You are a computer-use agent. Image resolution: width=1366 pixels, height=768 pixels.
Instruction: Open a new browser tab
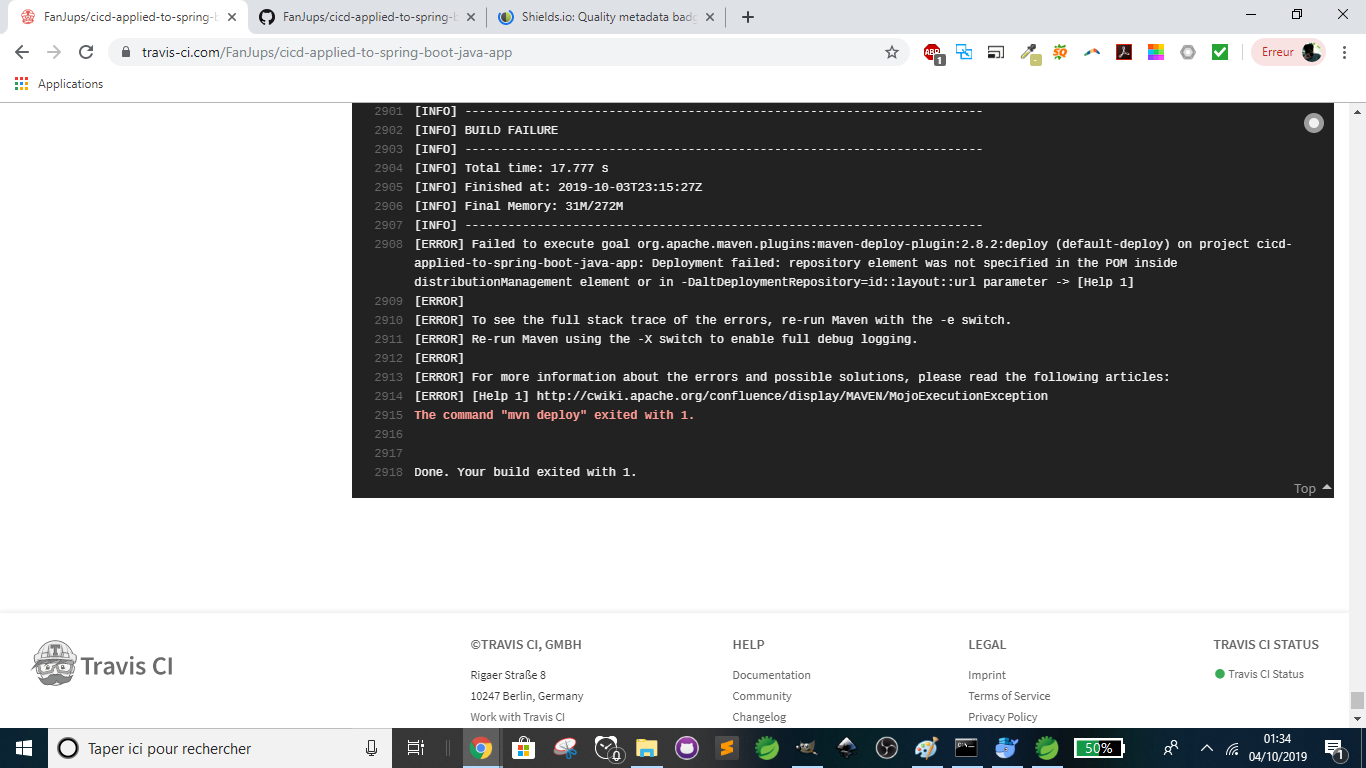[x=748, y=17]
